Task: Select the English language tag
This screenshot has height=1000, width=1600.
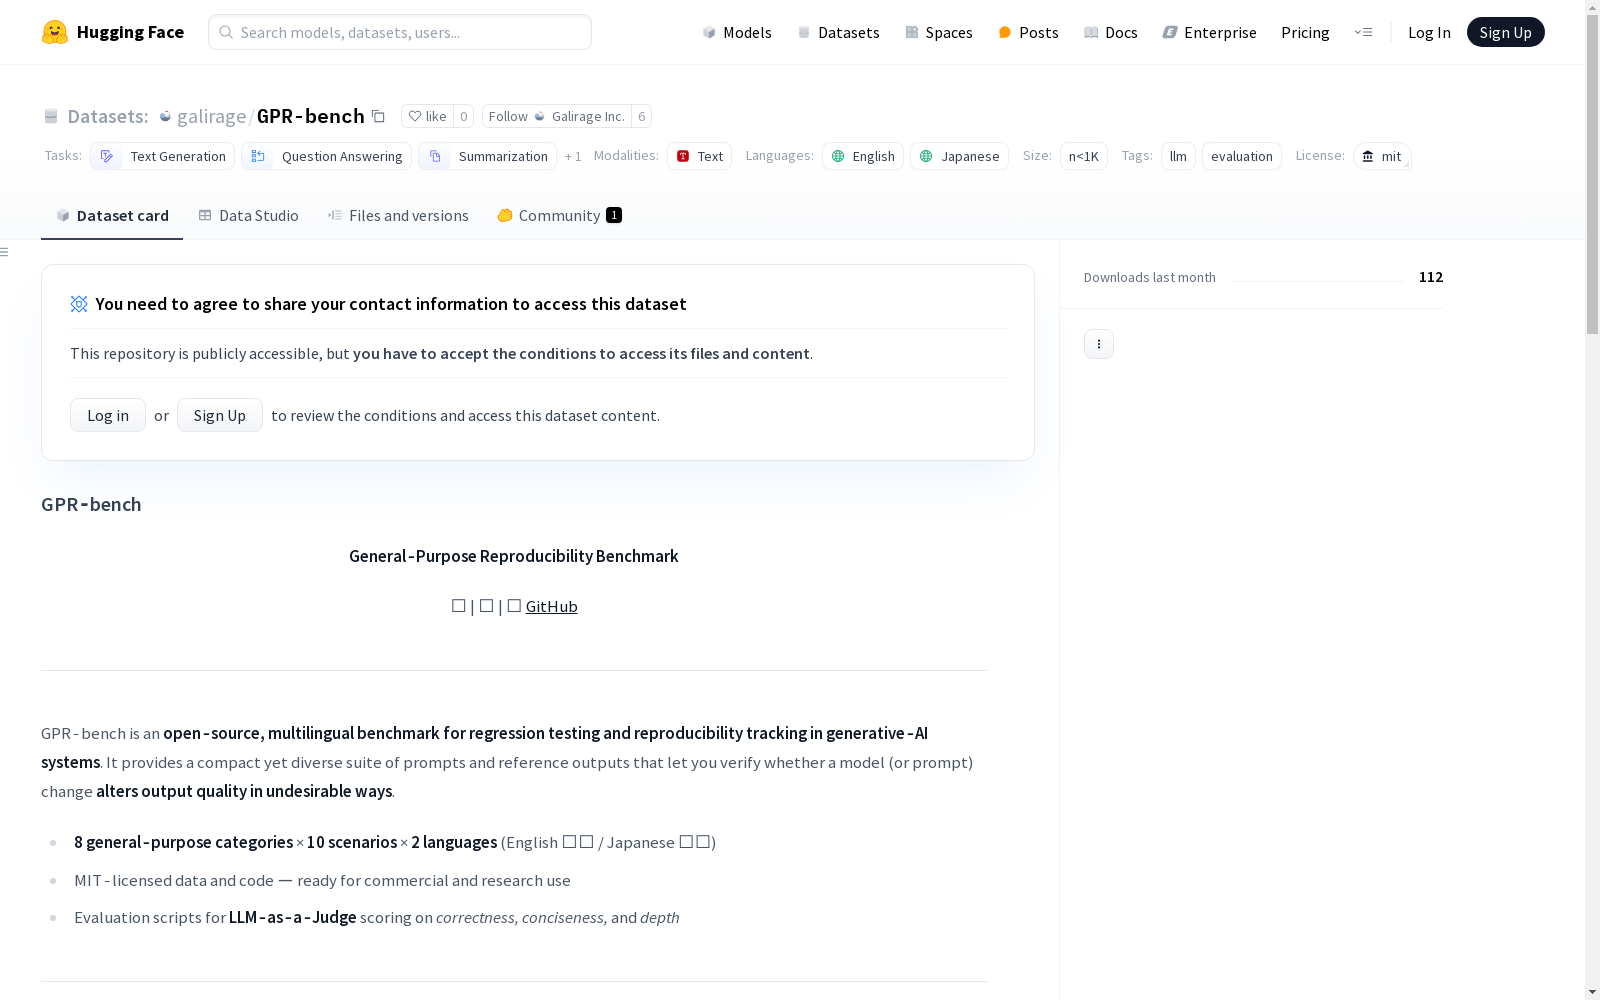Action: (x=863, y=156)
